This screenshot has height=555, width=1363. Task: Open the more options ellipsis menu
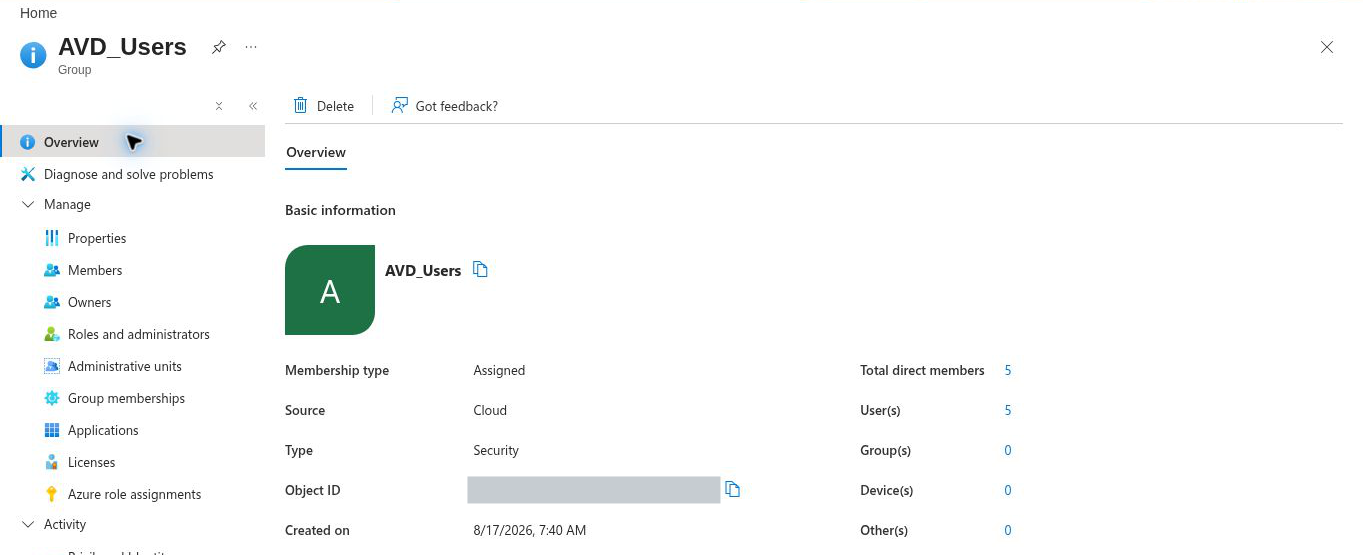click(x=251, y=47)
